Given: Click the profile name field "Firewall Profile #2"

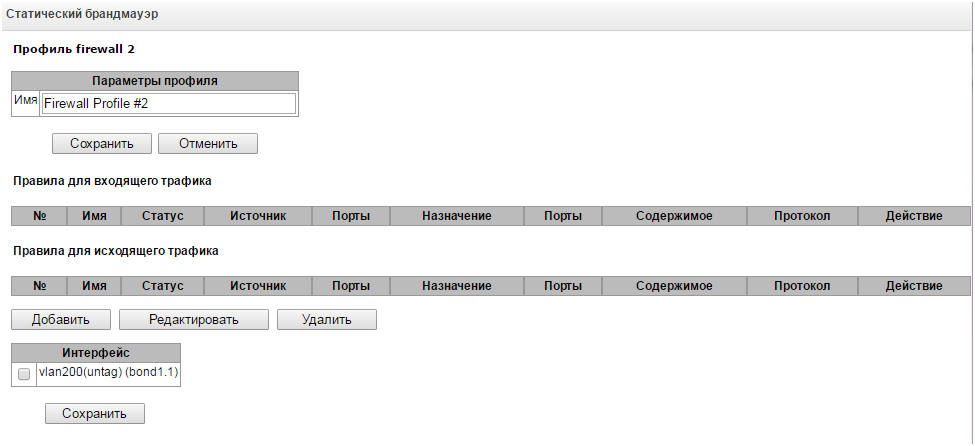Looking at the screenshot, I should (168, 104).
